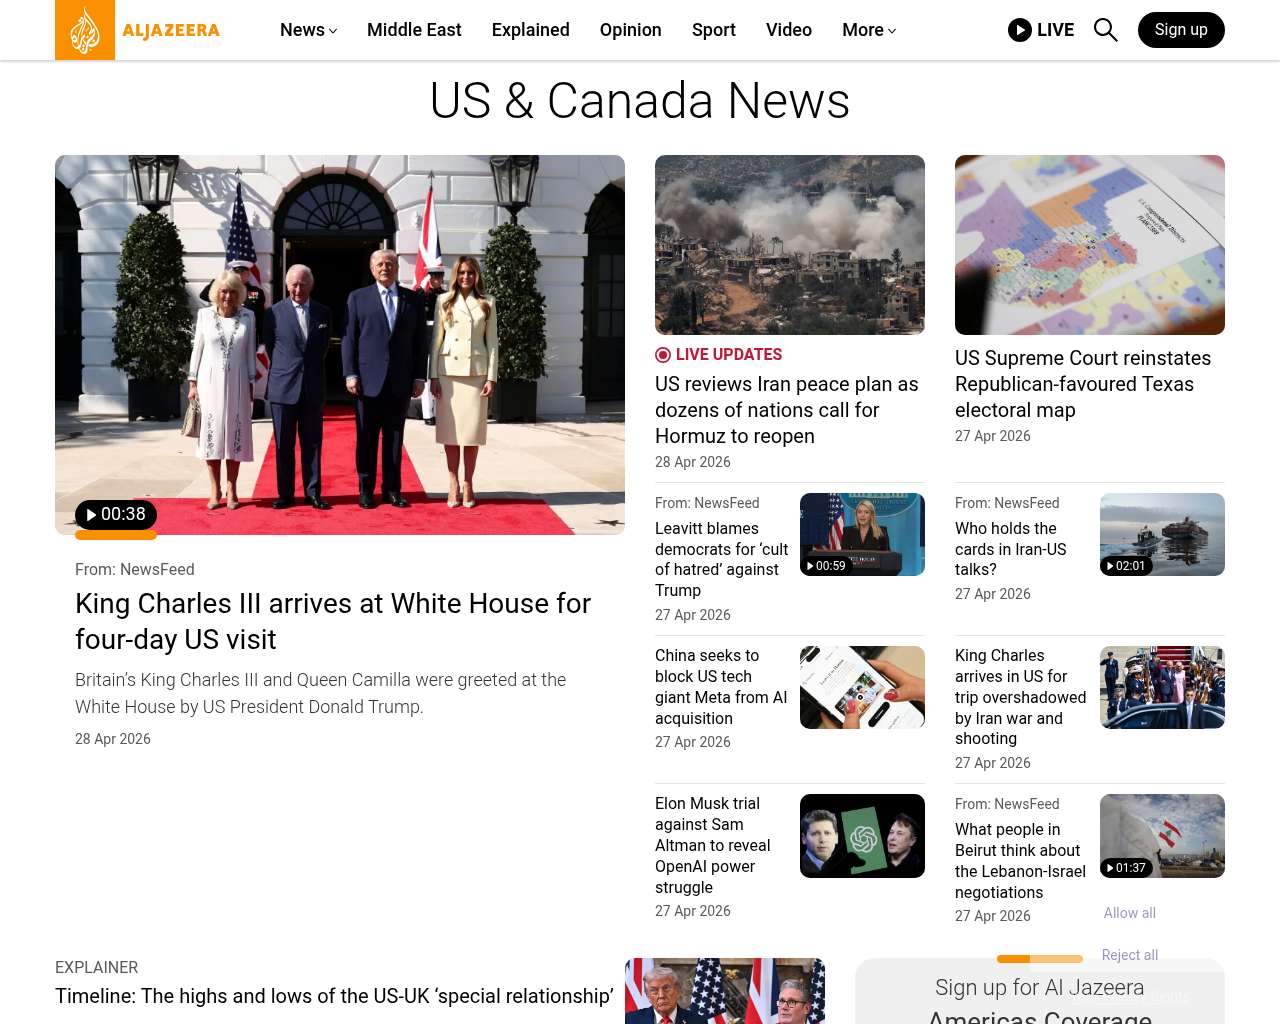This screenshot has height=1024, width=1280.
Task: Click Reject all cookies
Action: (x=1129, y=955)
